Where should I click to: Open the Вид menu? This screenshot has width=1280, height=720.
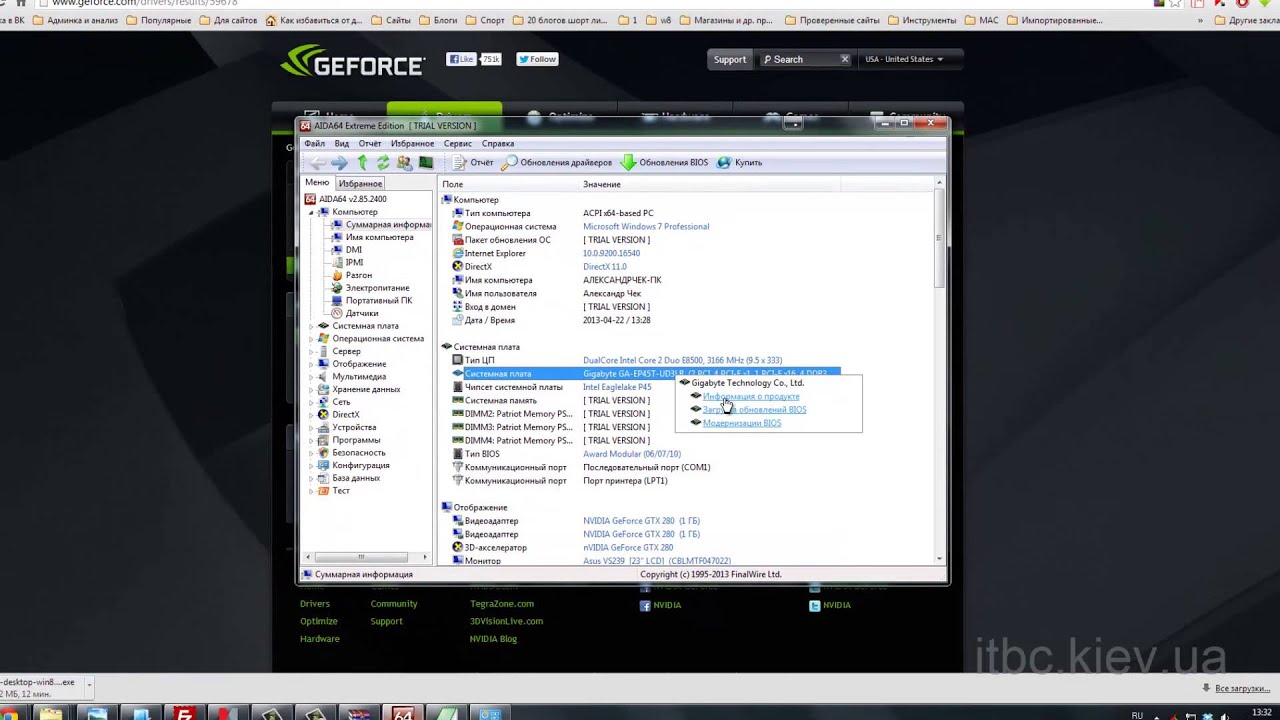342,143
